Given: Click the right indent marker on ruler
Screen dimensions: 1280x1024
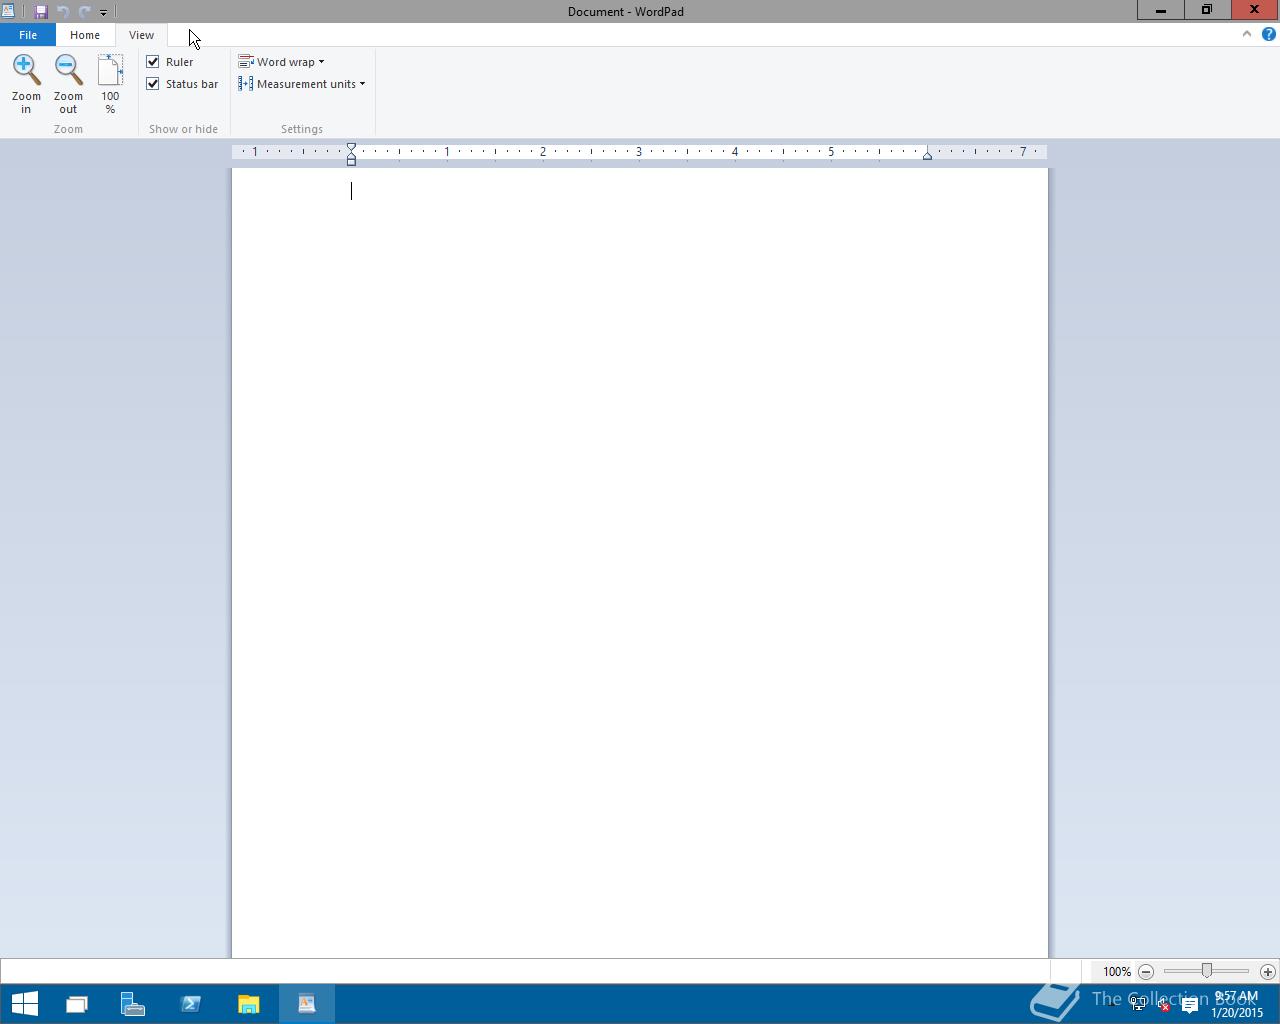Looking at the screenshot, I should click(927, 156).
